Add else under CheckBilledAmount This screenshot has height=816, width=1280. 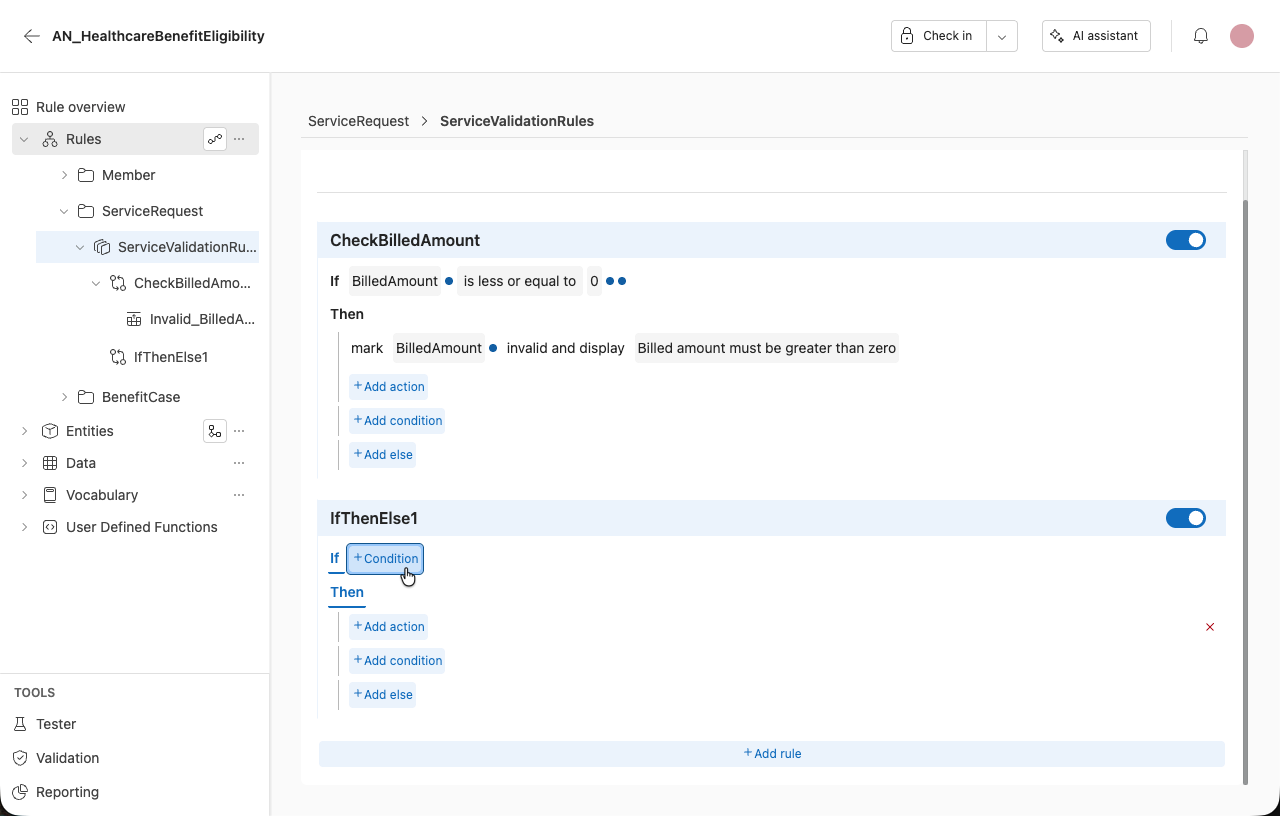point(382,455)
